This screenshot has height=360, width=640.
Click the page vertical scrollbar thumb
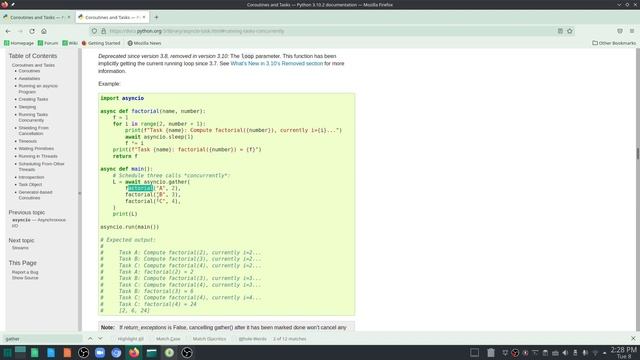pos(638,153)
